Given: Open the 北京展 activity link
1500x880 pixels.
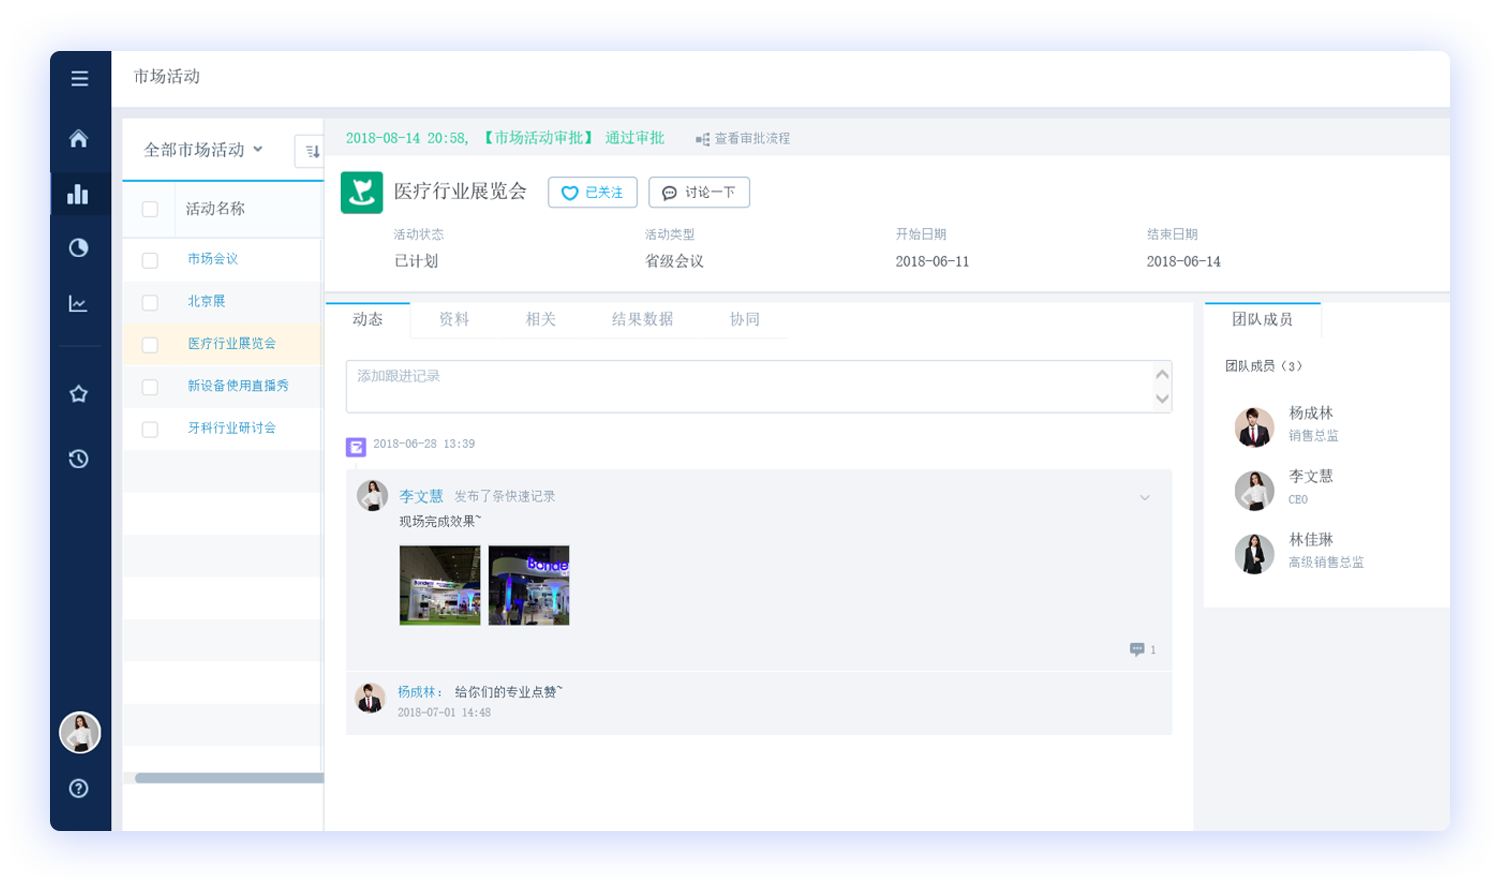Looking at the screenshot, I should pos(206,301).
